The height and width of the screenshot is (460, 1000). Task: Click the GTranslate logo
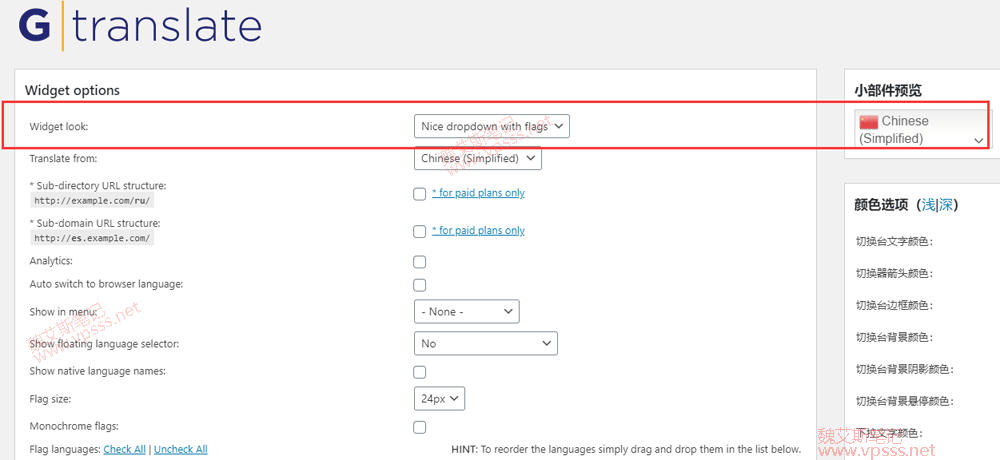140,27
